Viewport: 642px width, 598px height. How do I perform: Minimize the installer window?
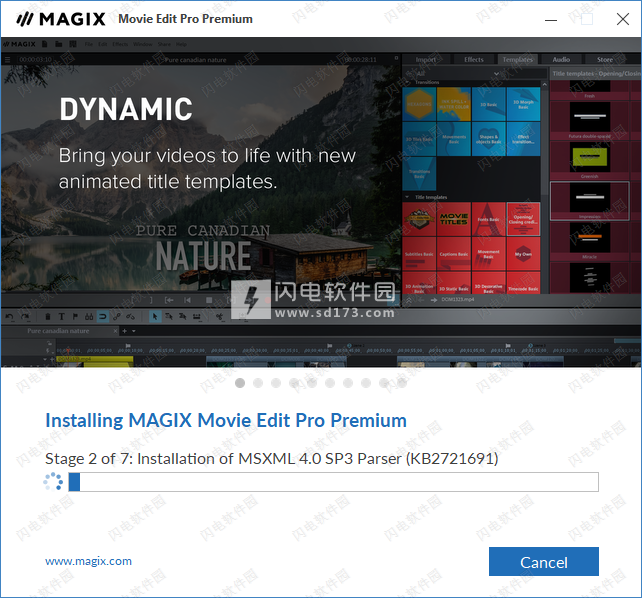551,19
